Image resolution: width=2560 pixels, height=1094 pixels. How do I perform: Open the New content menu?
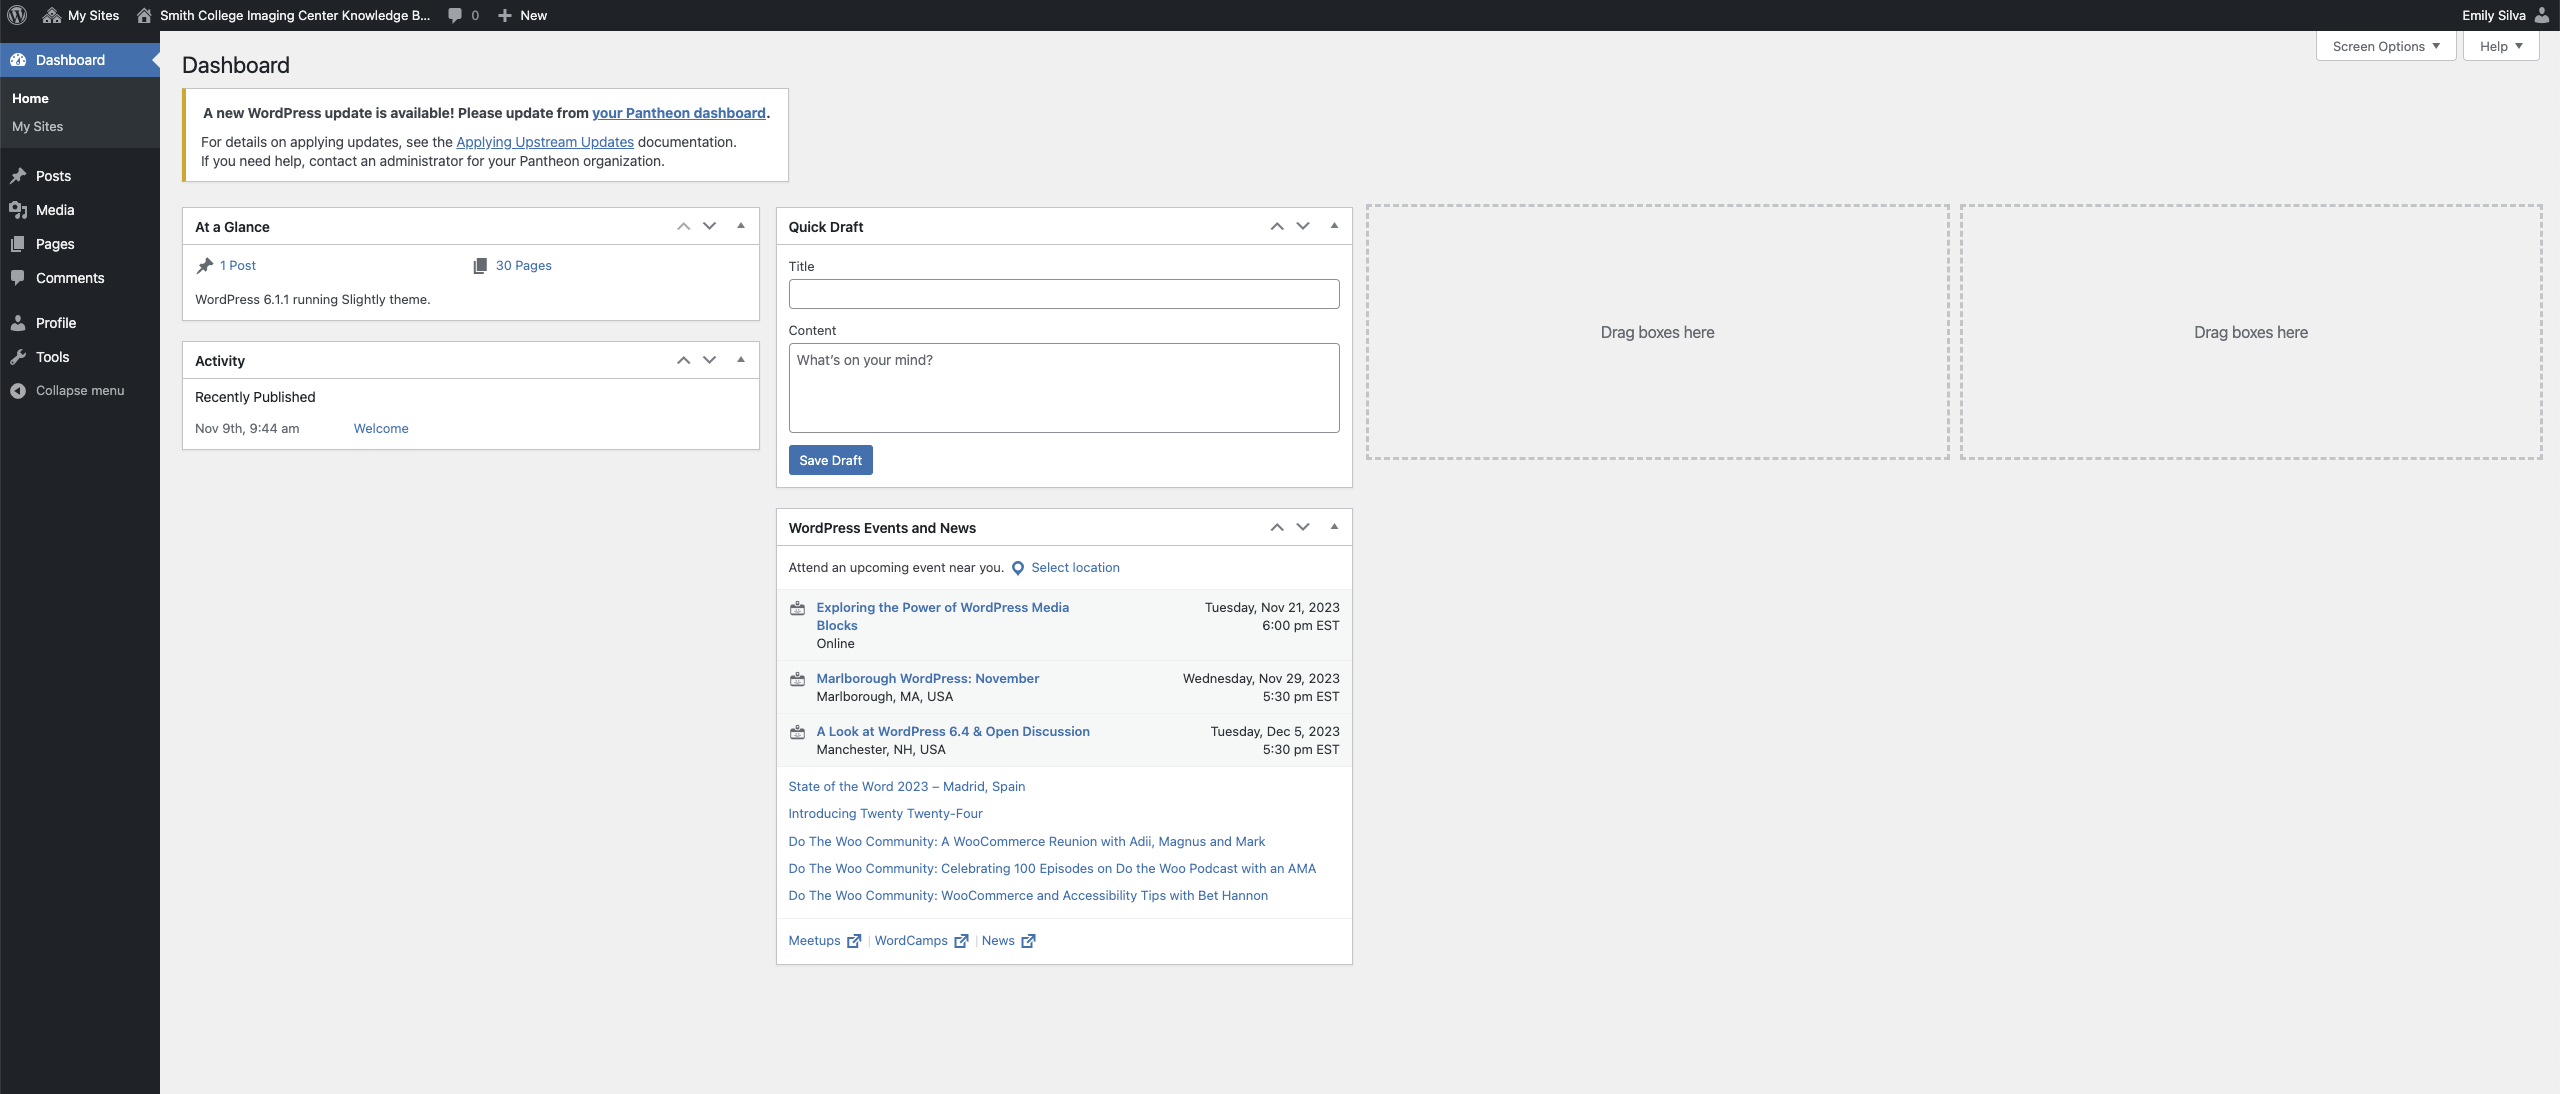[x=522, y=15]
